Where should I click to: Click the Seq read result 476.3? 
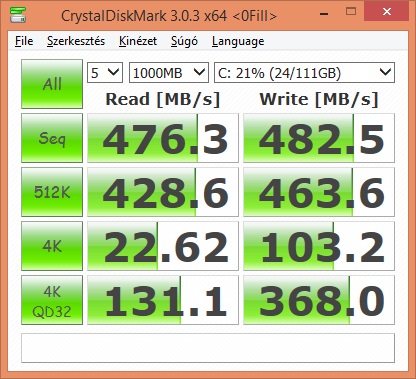click(x=163, y=138)
